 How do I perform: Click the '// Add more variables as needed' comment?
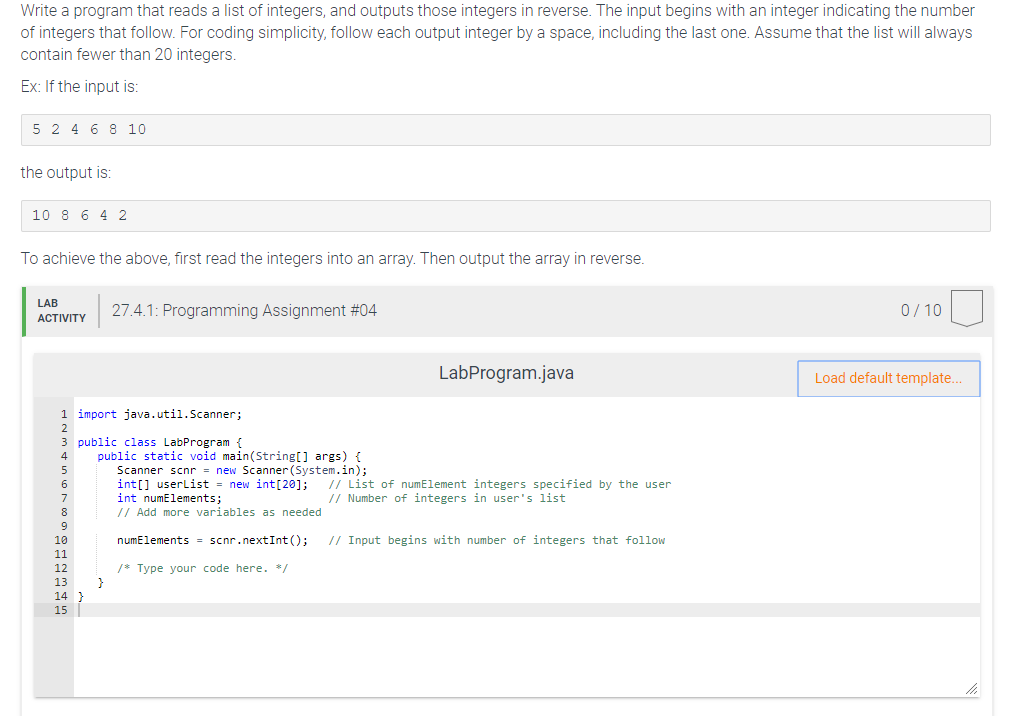pyautogui.click(x=219, y=512)
